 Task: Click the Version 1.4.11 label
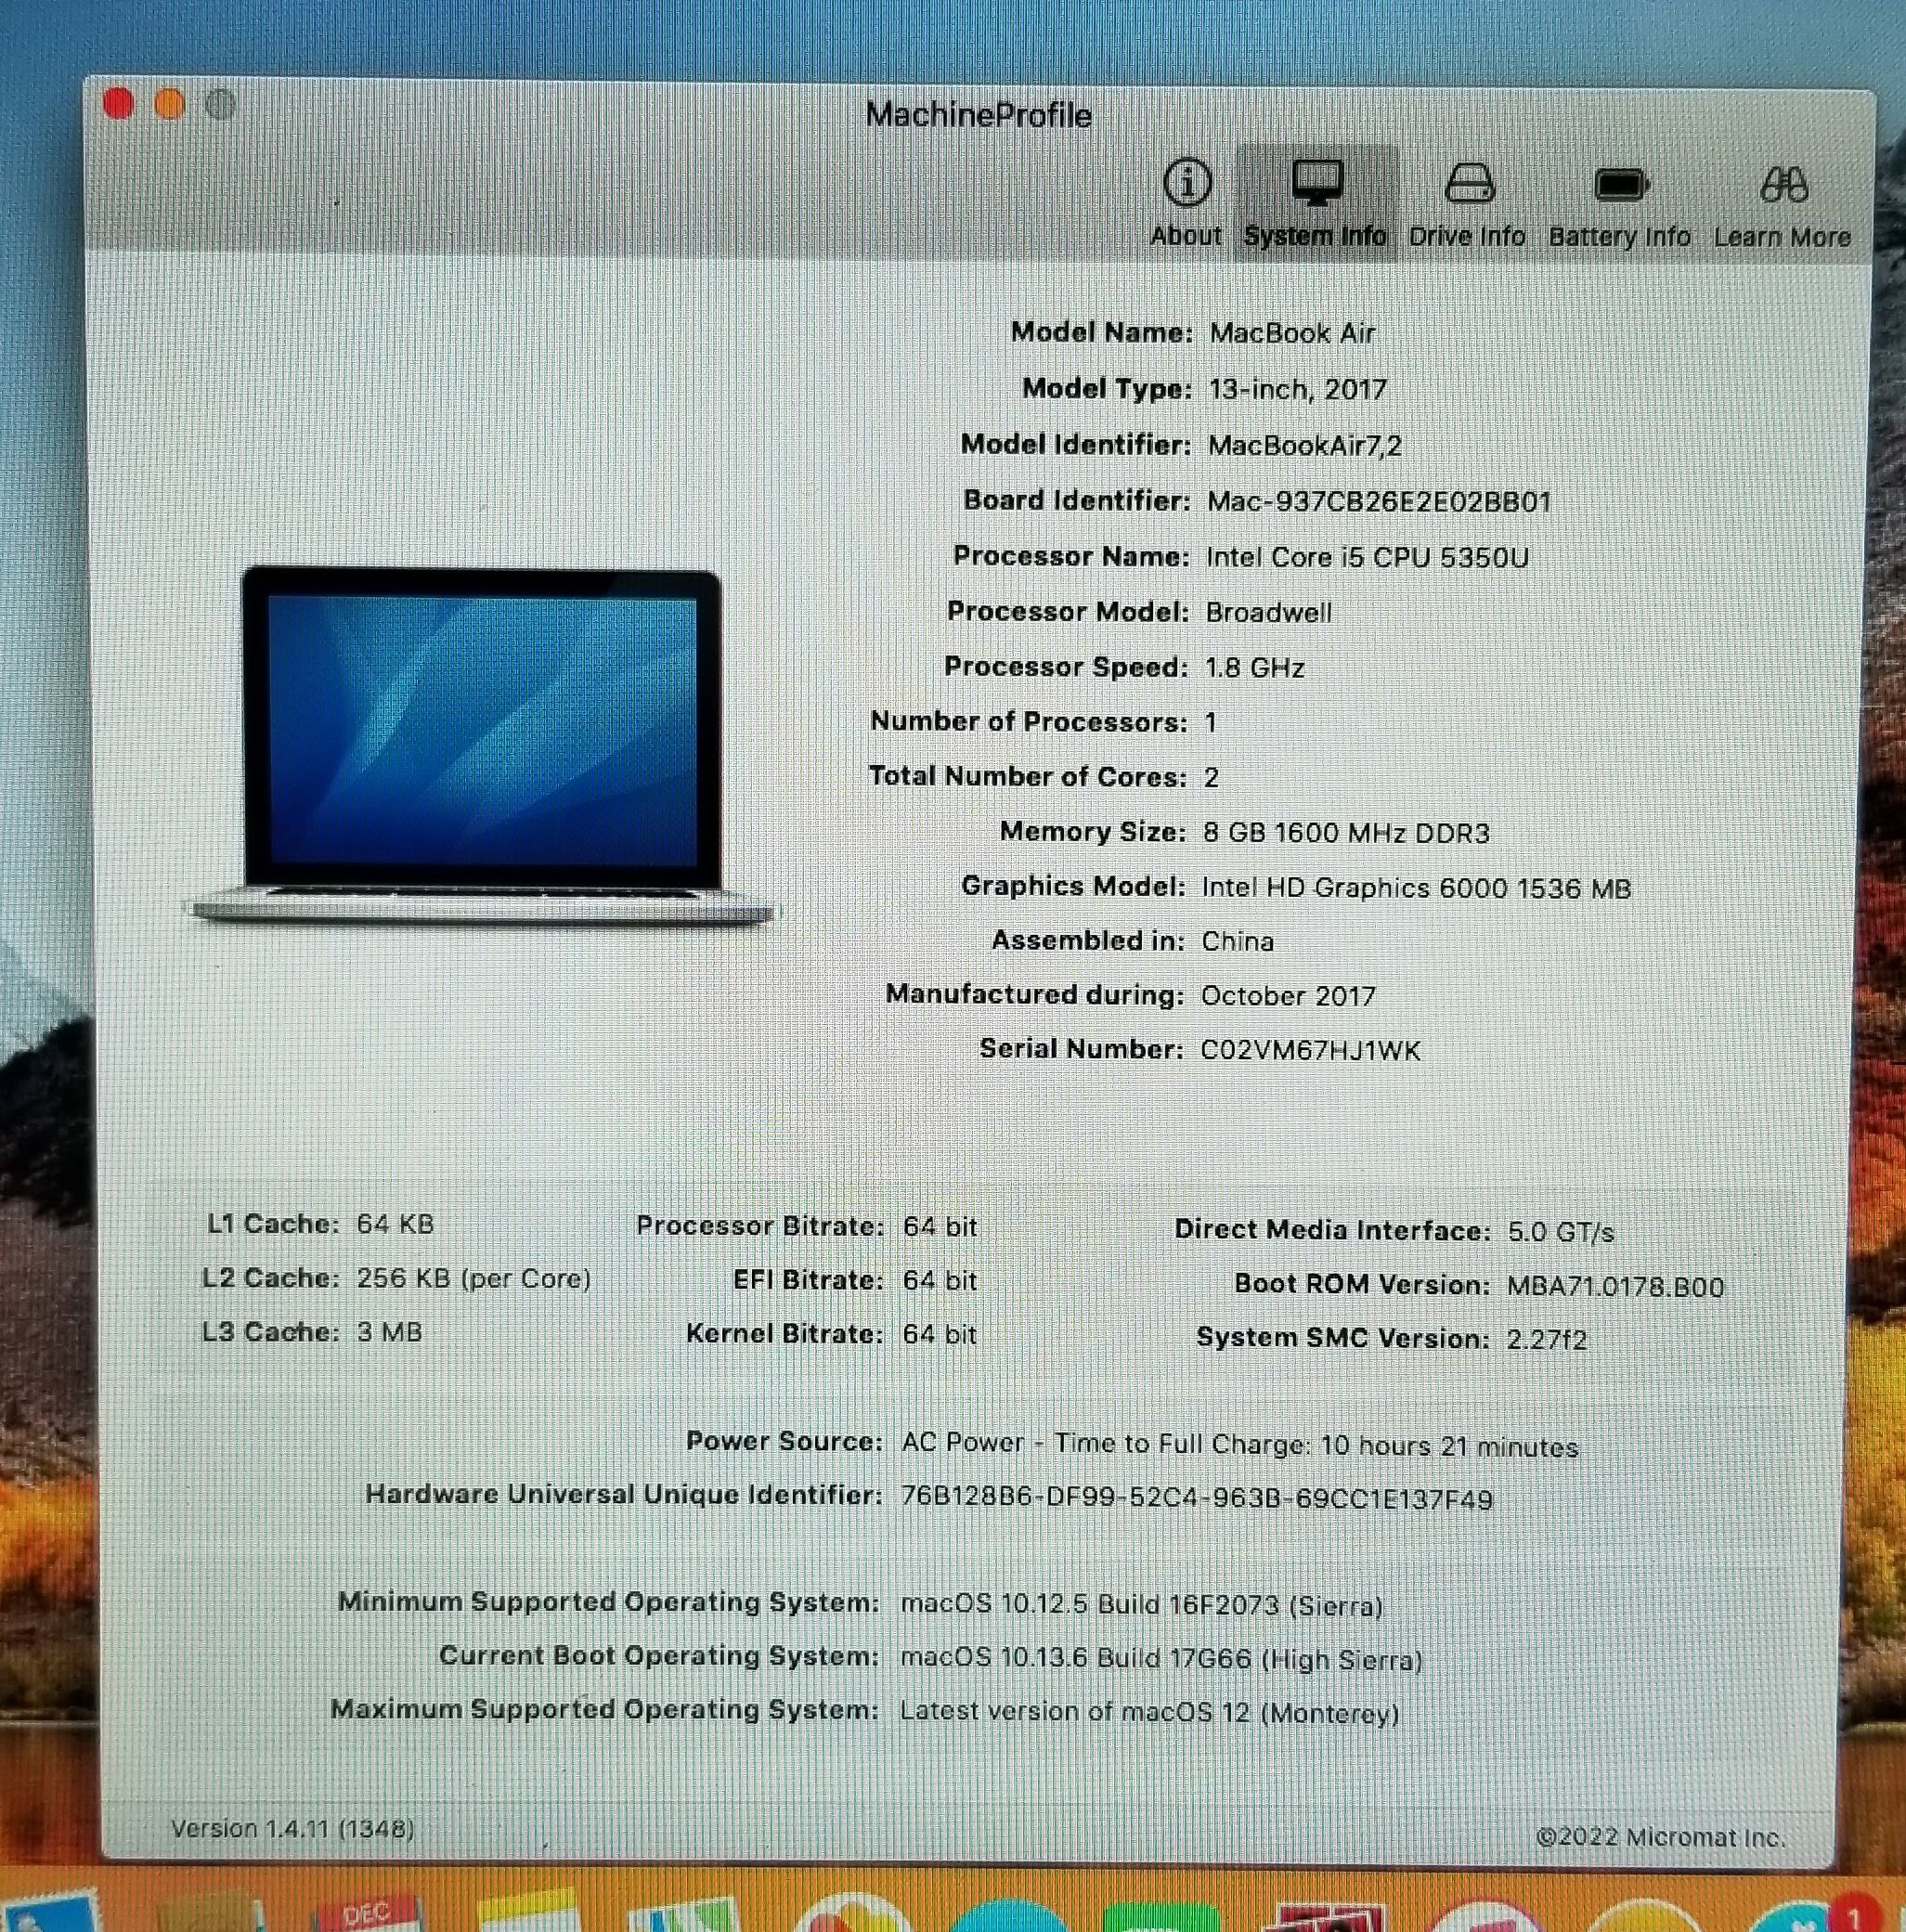292,1829
